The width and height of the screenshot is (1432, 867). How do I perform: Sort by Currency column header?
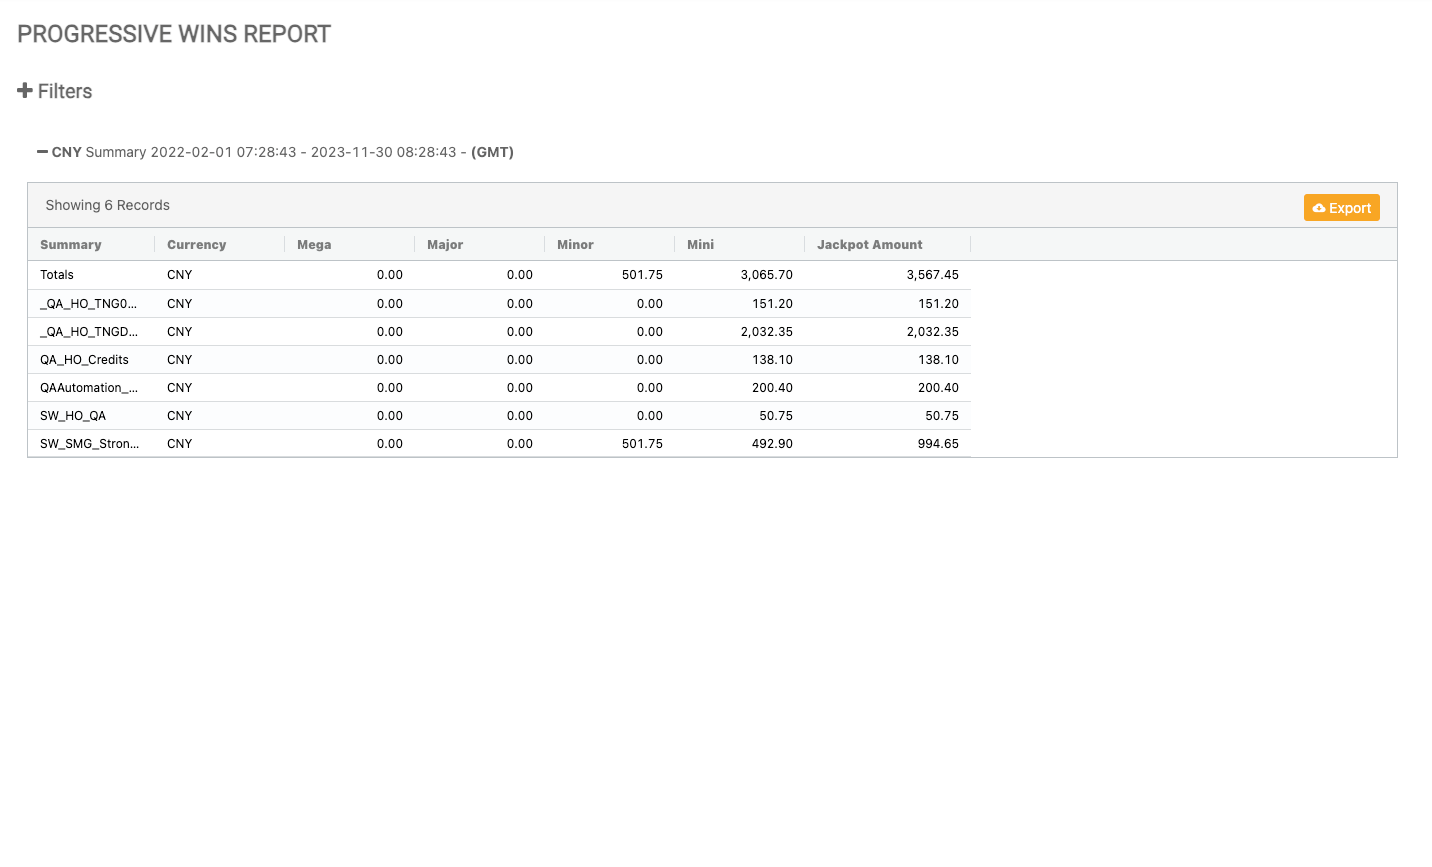pyautogui.click(x=196, y=245)
